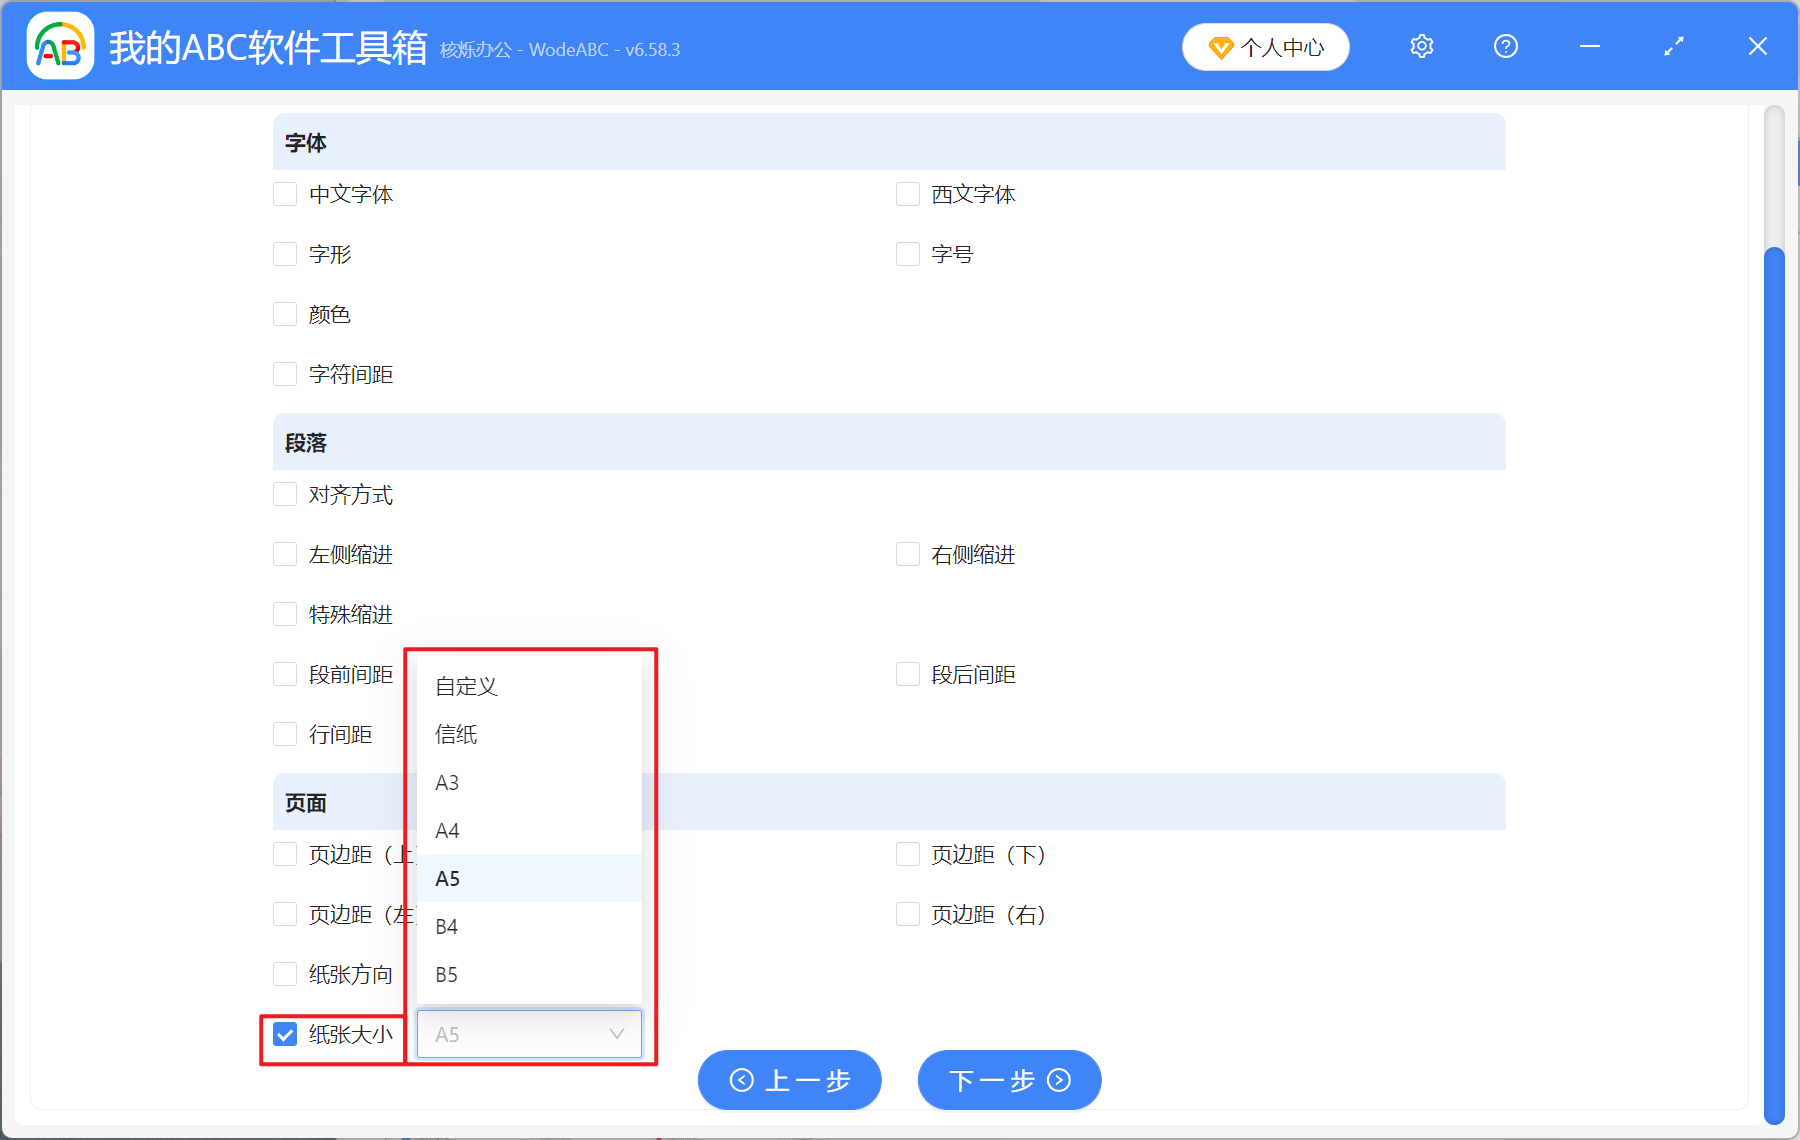Click the 页面 section header
1800x1140 pixels.
(x=304, y=801)
